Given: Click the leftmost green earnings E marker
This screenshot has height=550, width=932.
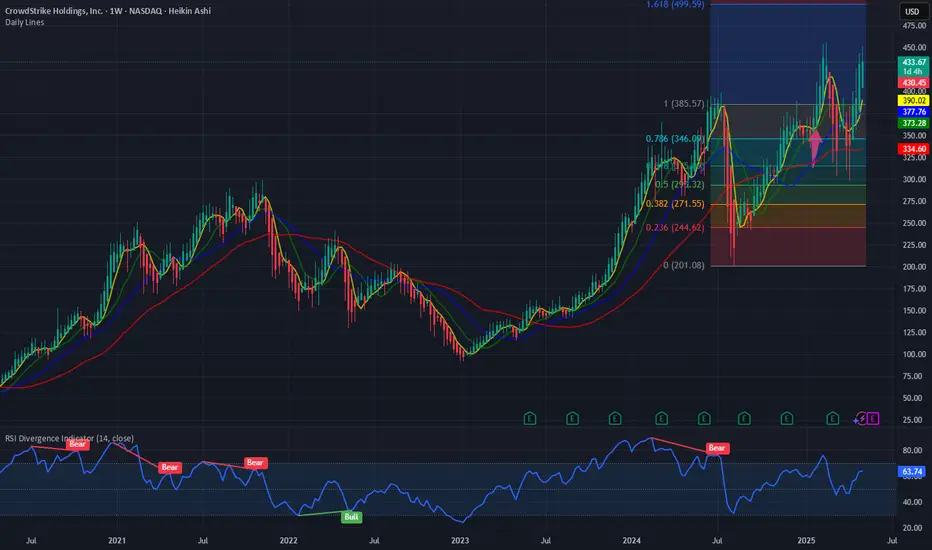Looking at the screenshot, I should [x=530, y=419].
